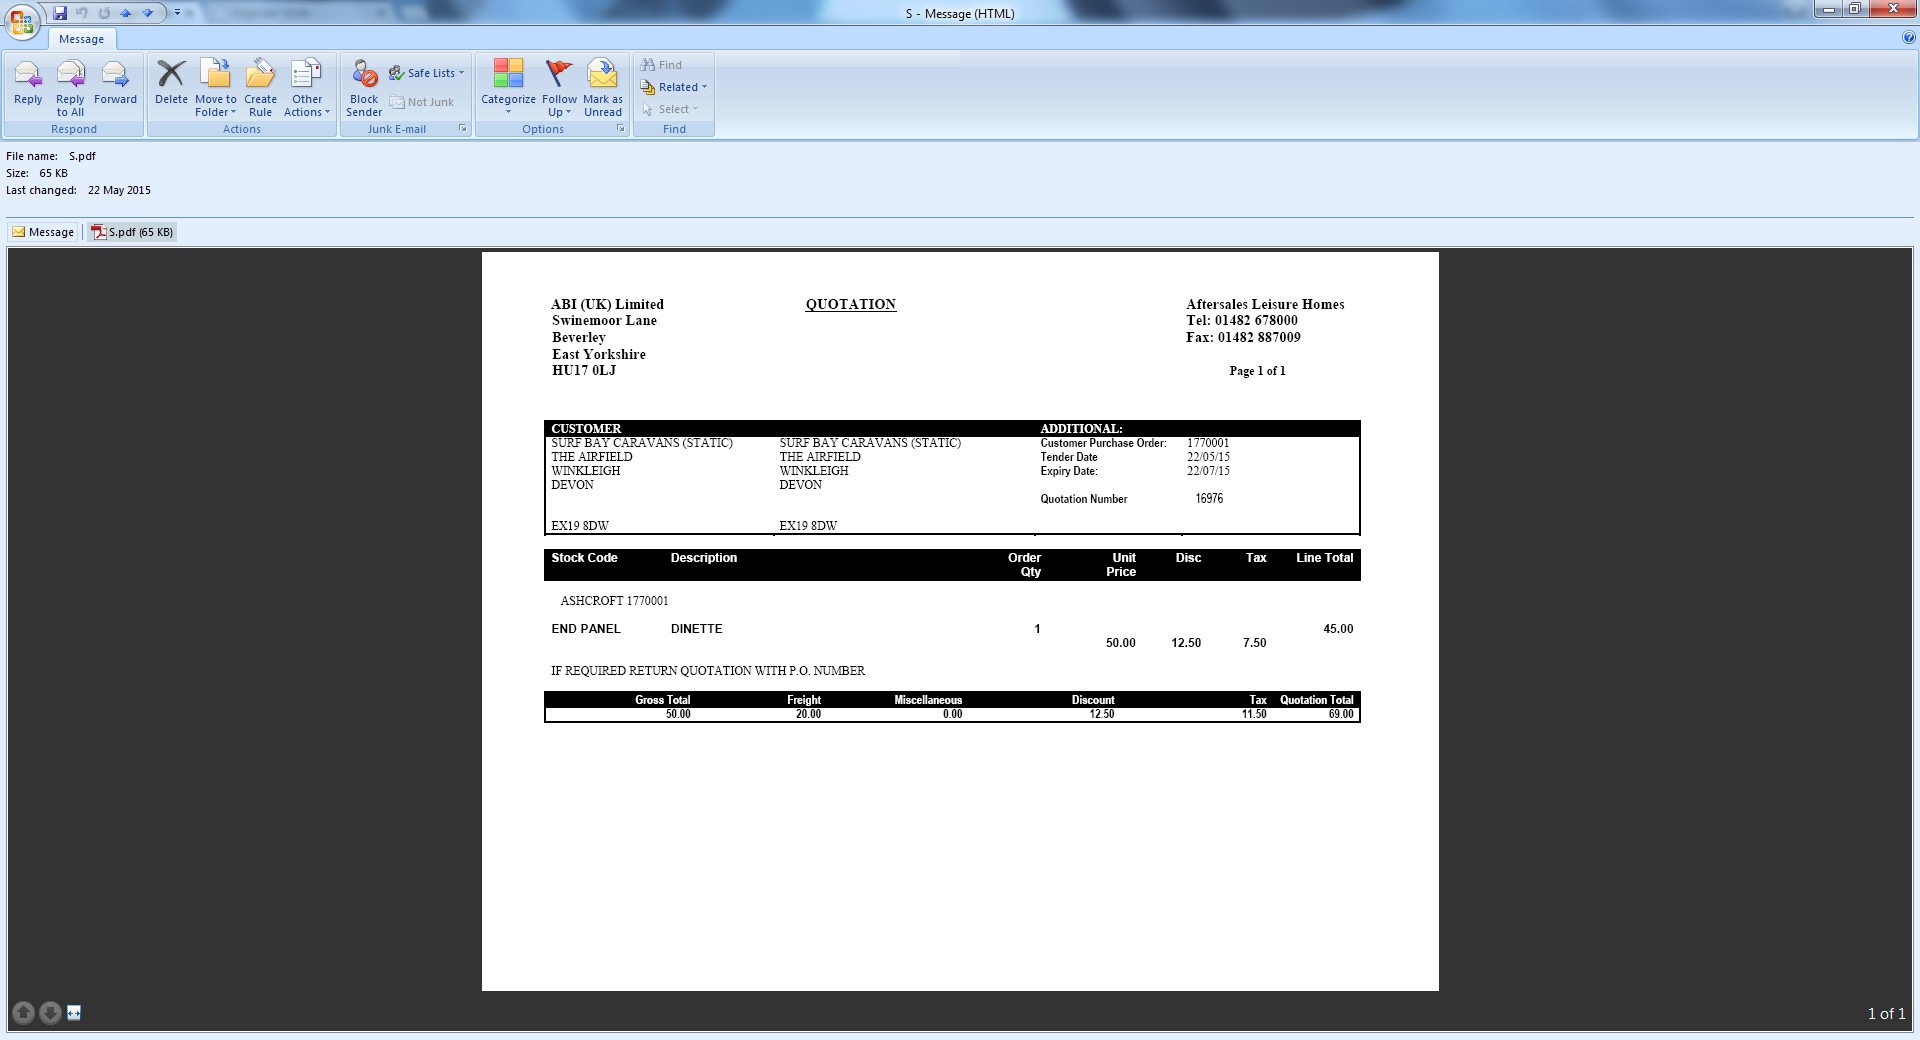Click the Last changed date 22 May 2015
1920x1040 pixels.
point(119,190)
